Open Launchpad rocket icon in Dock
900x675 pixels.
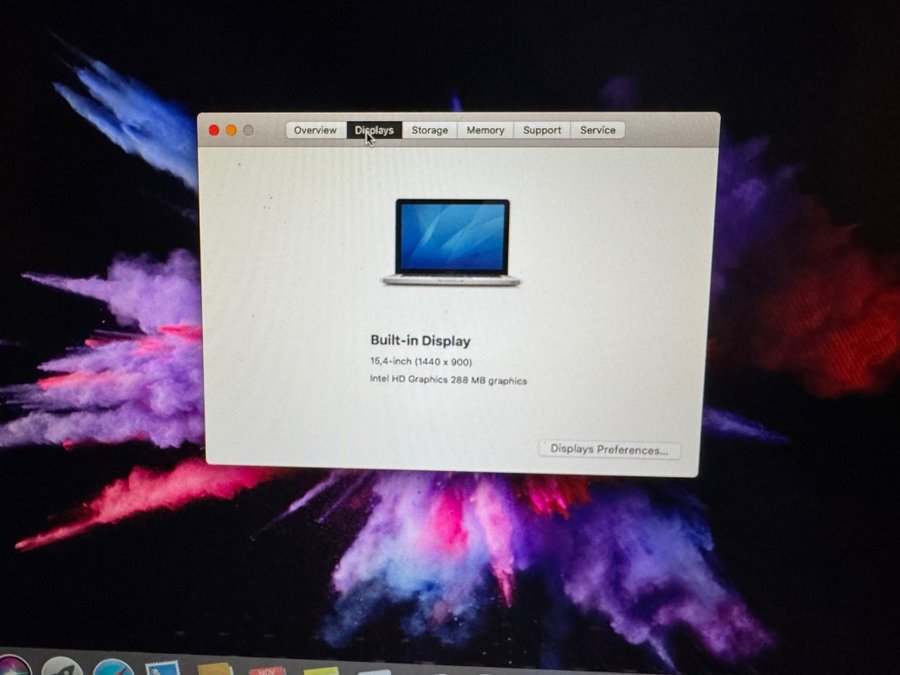click(x=62, y=668)
